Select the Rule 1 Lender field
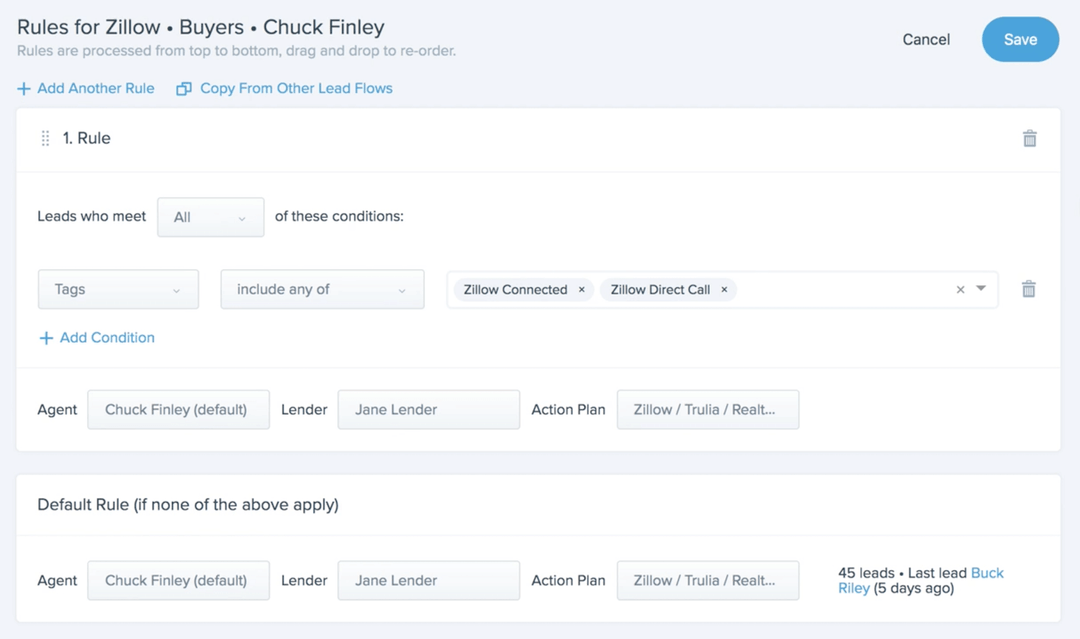Viewport: 1080px width, 639px height. click(428, 409)
